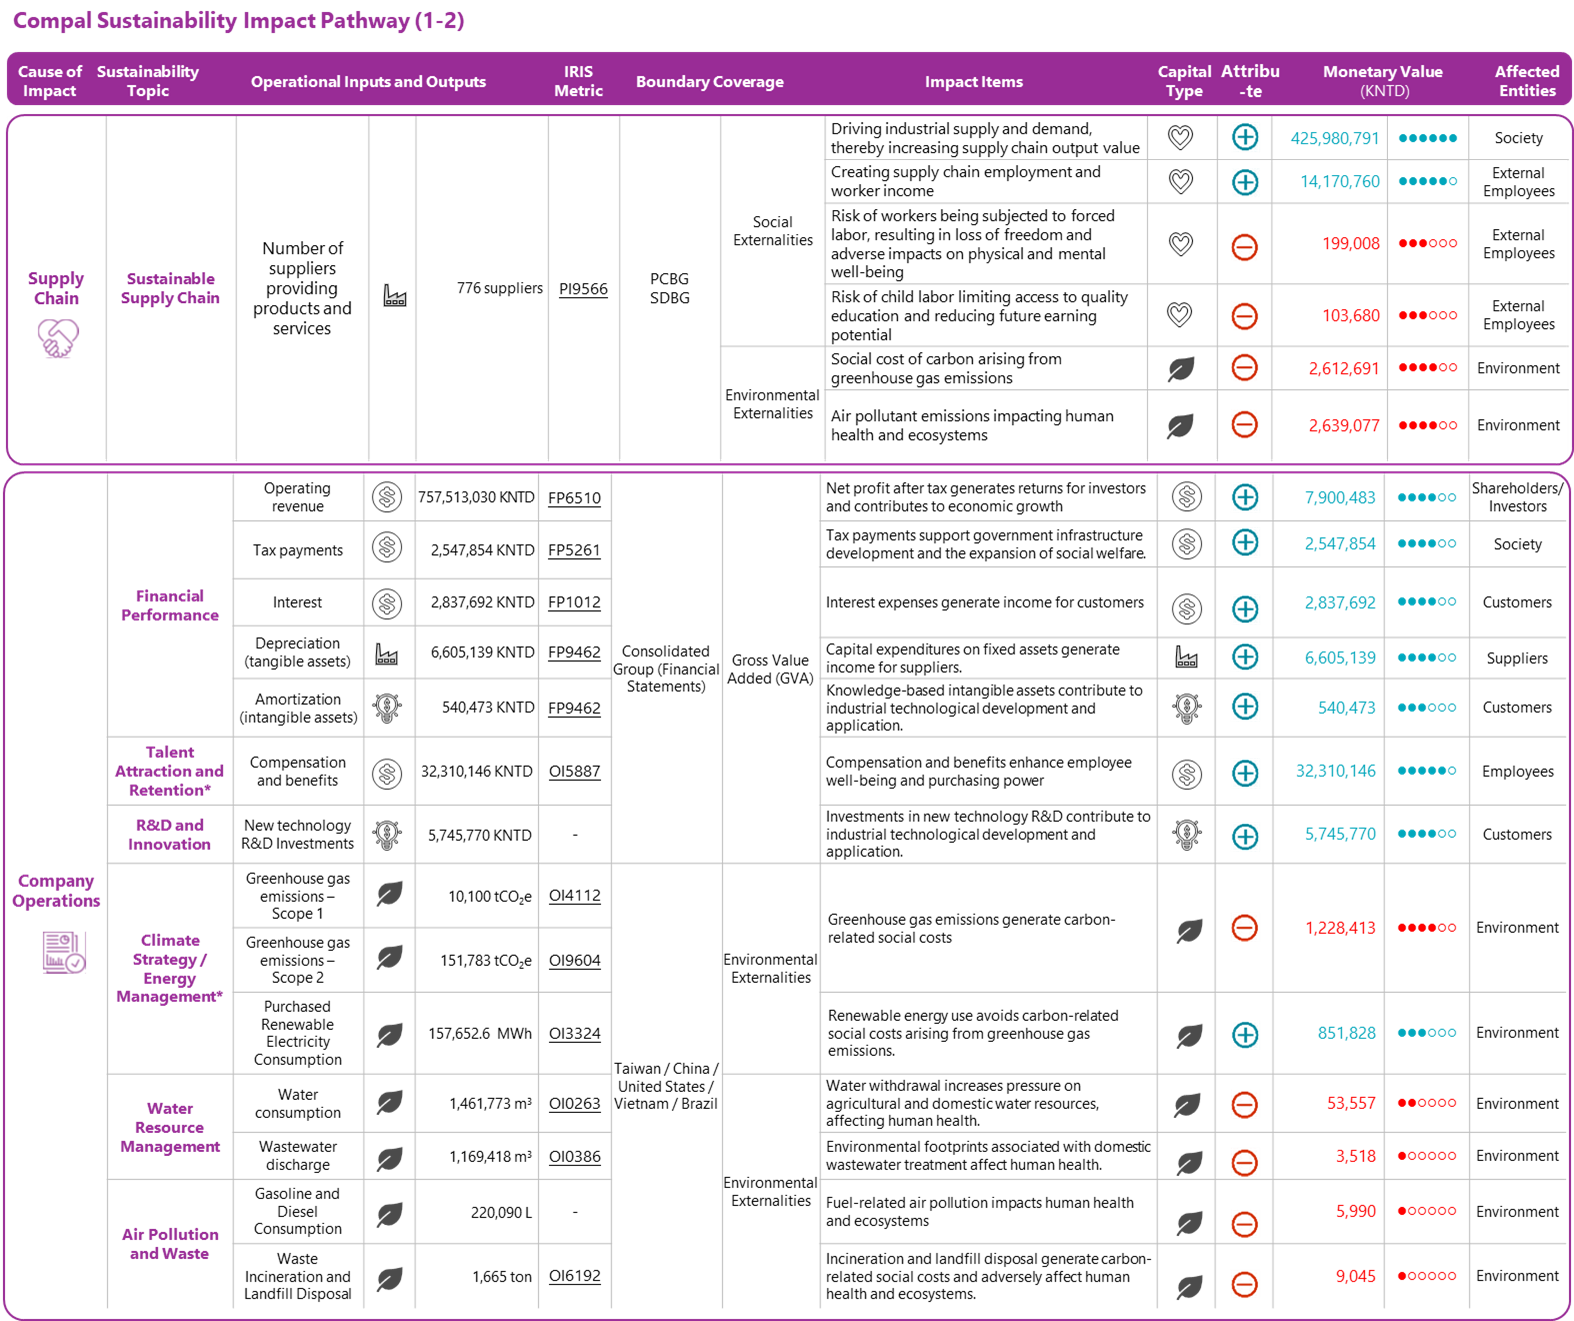Click the plus attribute icon for 425,980,791
This screenshot has height=1321, width=1574.
point(1245,137)
